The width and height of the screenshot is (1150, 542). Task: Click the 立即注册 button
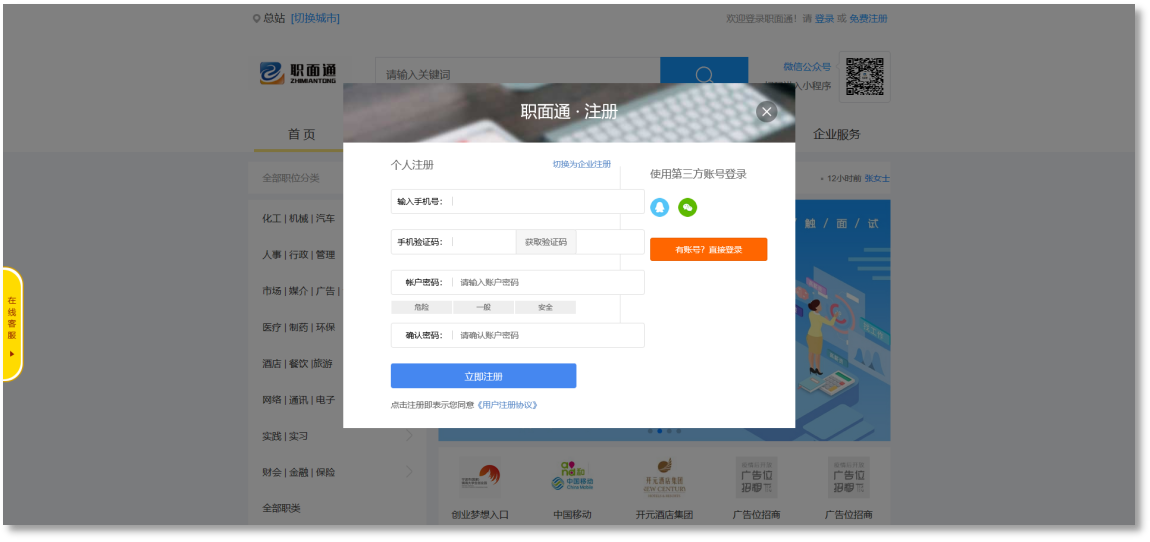483,376
